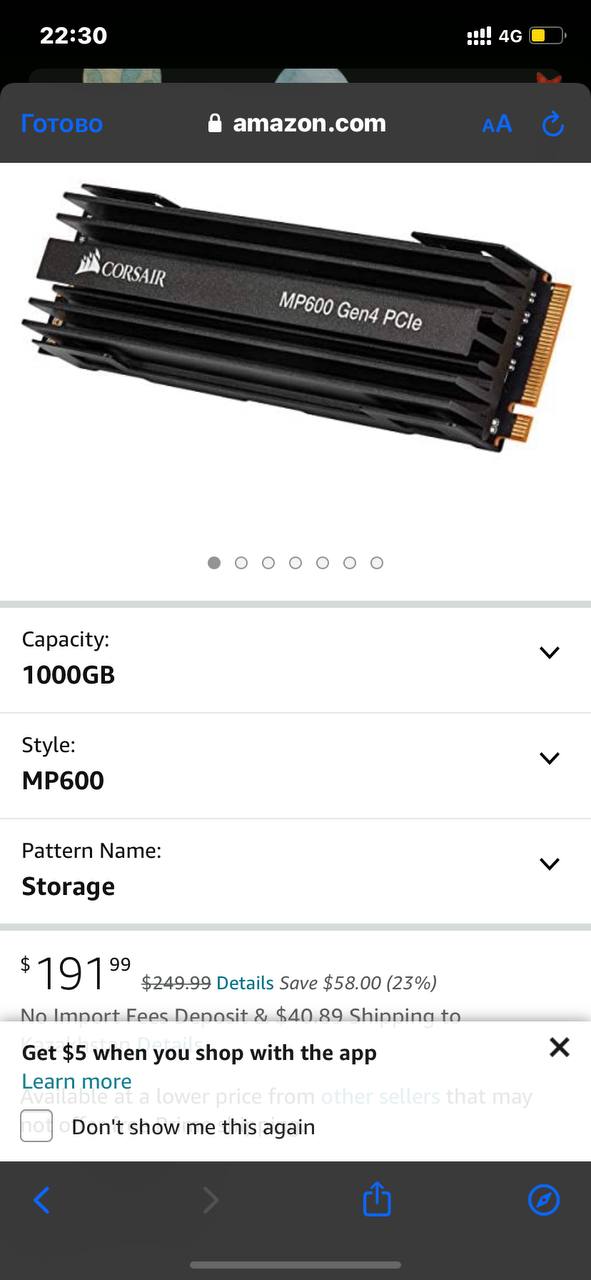Tap the padlock icon beside amazon.com
The height and width of the screenshot is (1280, 591).
click(214, 124)
